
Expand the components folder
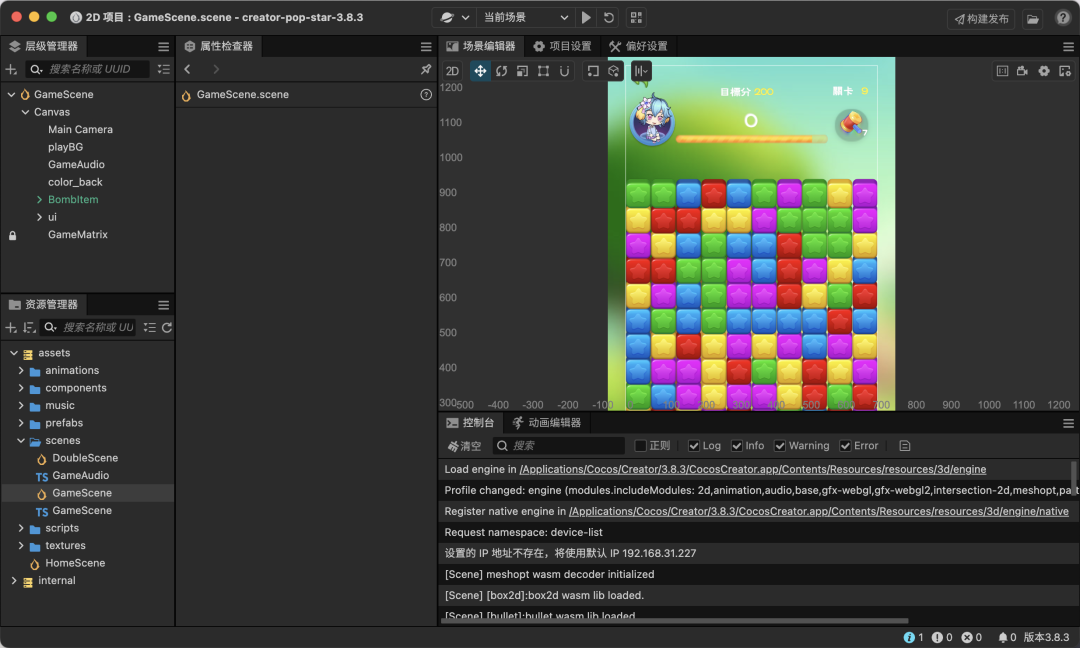(21, 388)
